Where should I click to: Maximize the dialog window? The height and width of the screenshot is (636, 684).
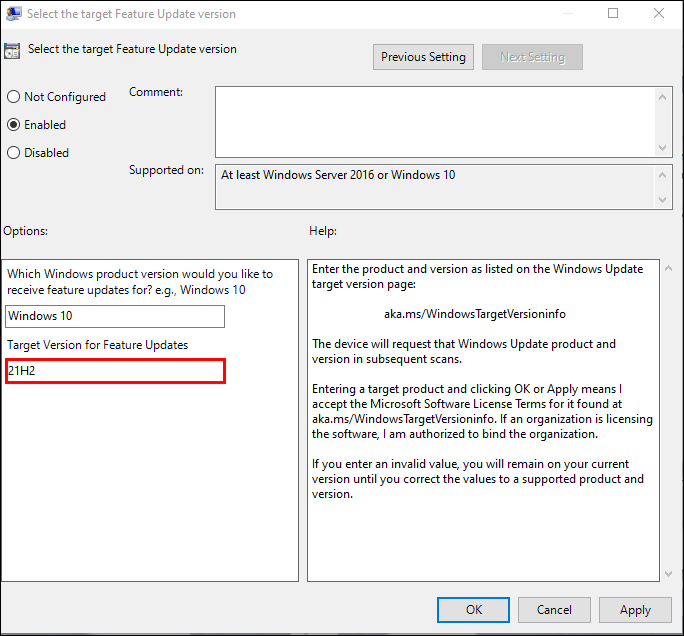pyautogui.click(x=613, y=13)
